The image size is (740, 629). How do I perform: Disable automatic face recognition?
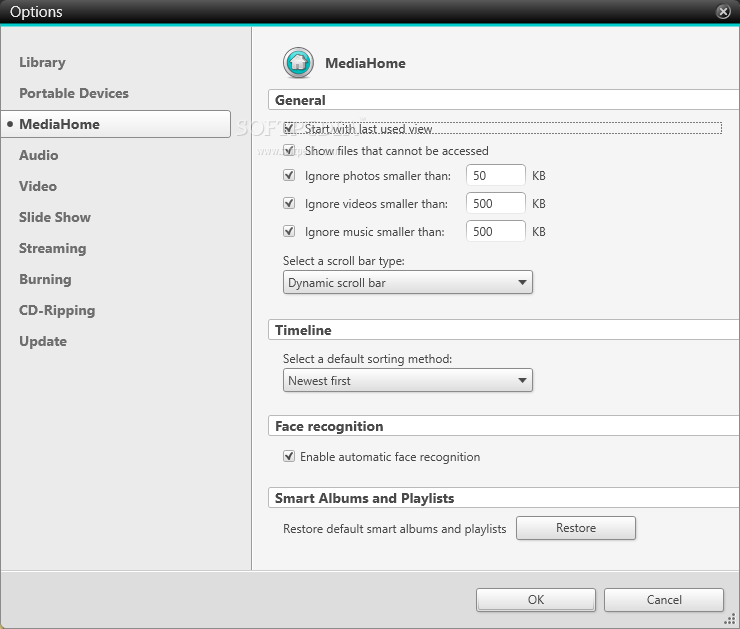click(x=289, y=456)
